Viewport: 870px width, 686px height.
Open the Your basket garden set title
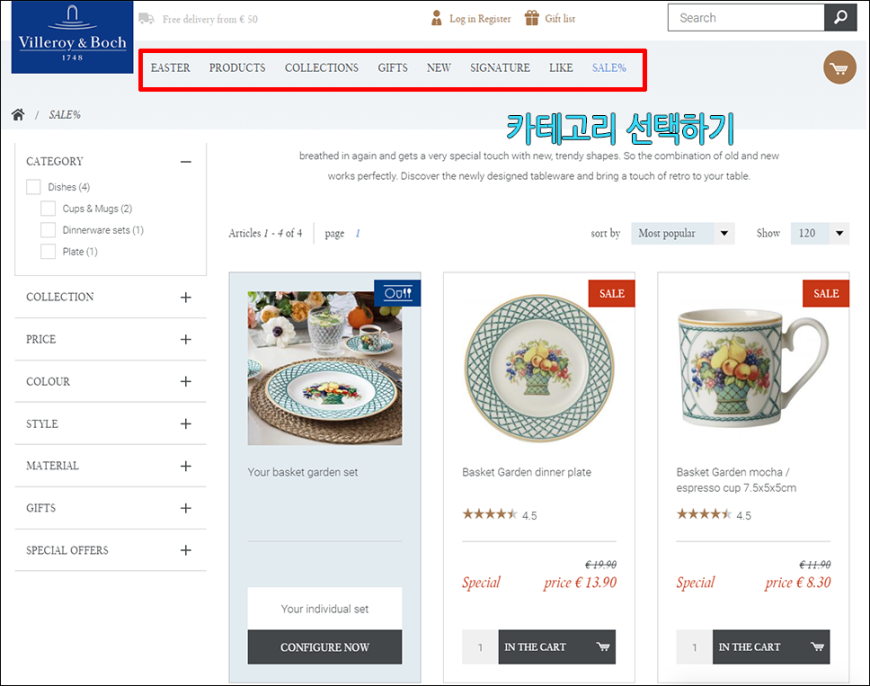tap(303, 472)
